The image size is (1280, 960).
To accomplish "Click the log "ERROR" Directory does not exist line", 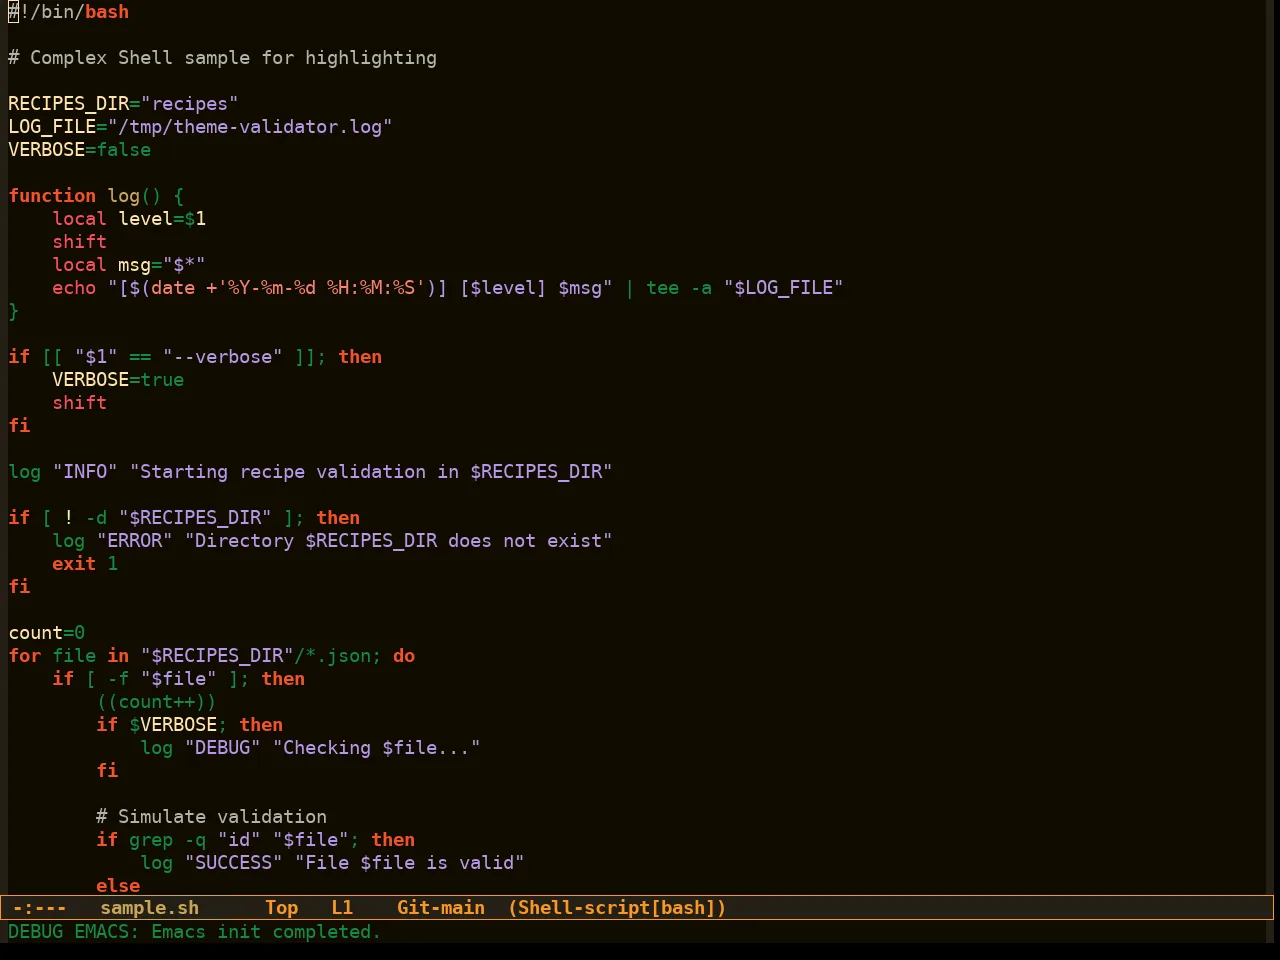I will [x=332, y=541].
